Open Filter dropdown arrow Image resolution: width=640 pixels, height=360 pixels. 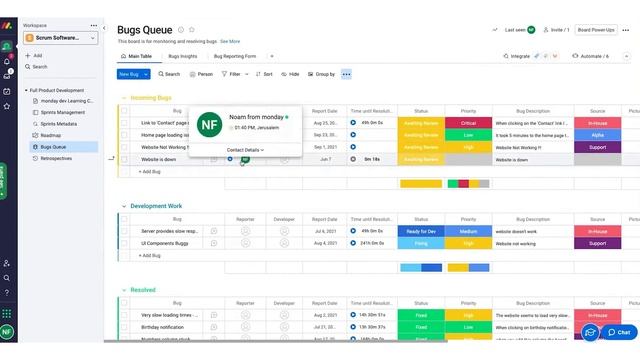(247, 74)
